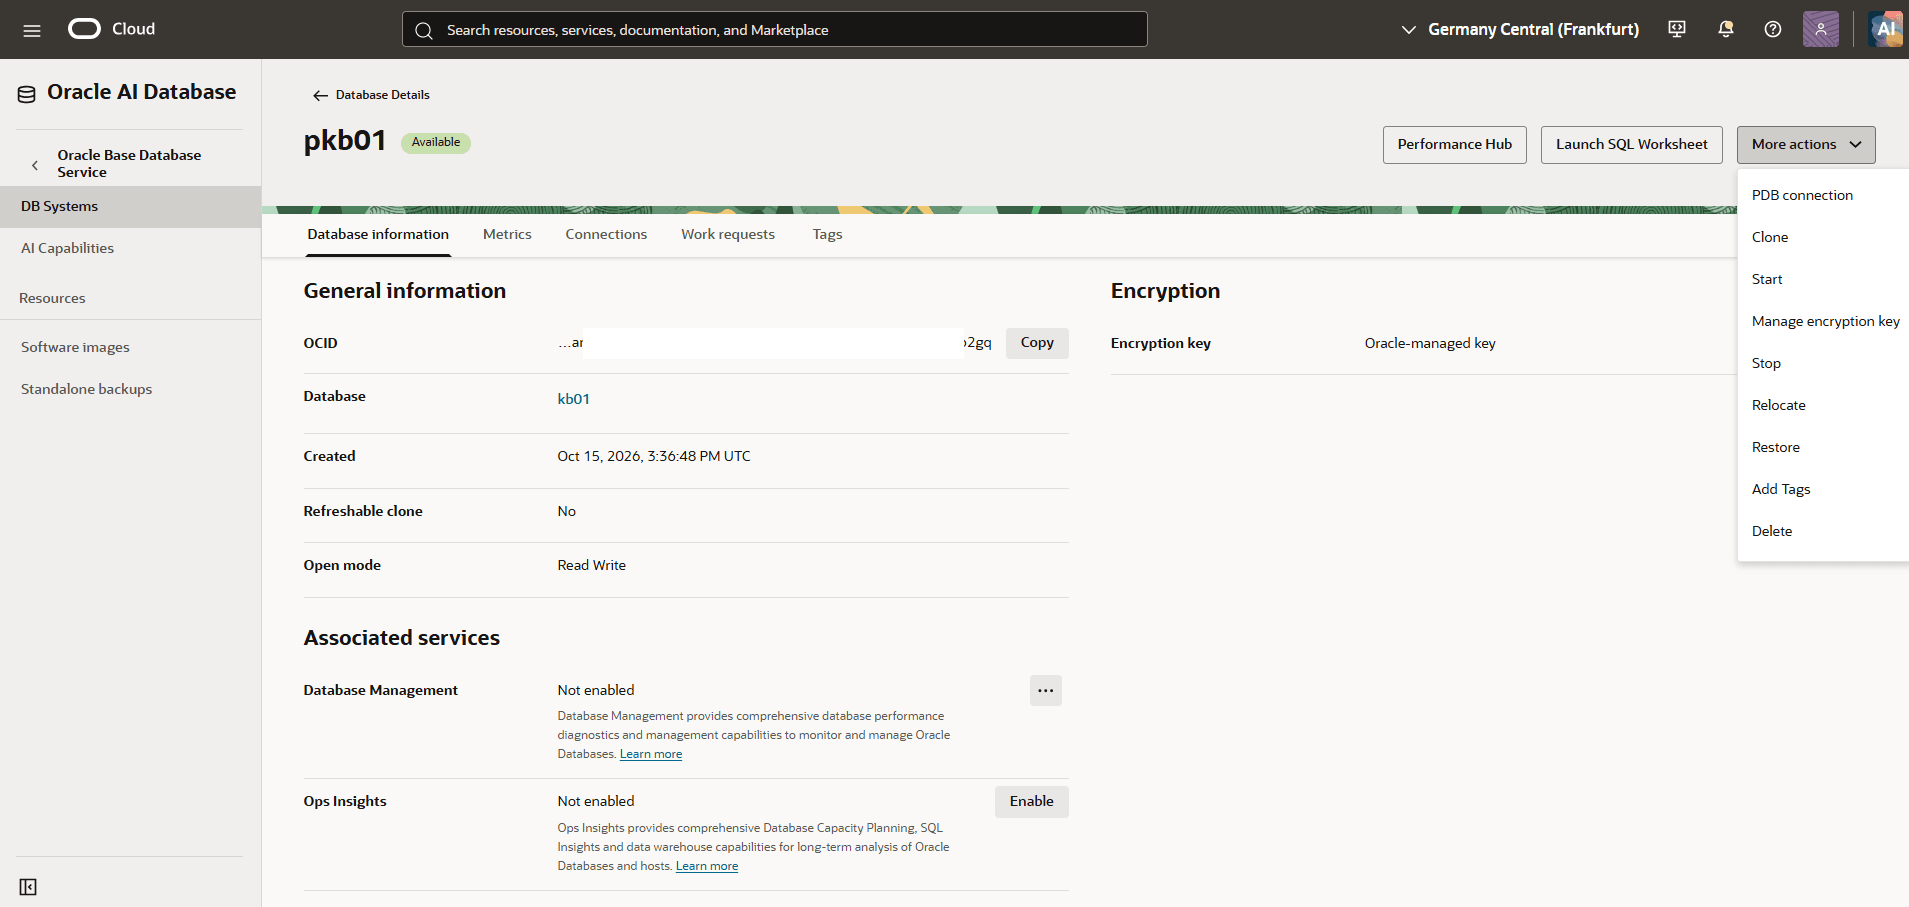This screenshot has width=1909, height=907.
Task: Click the Oracle AI Database icon
Action: [x=27, y=94]
